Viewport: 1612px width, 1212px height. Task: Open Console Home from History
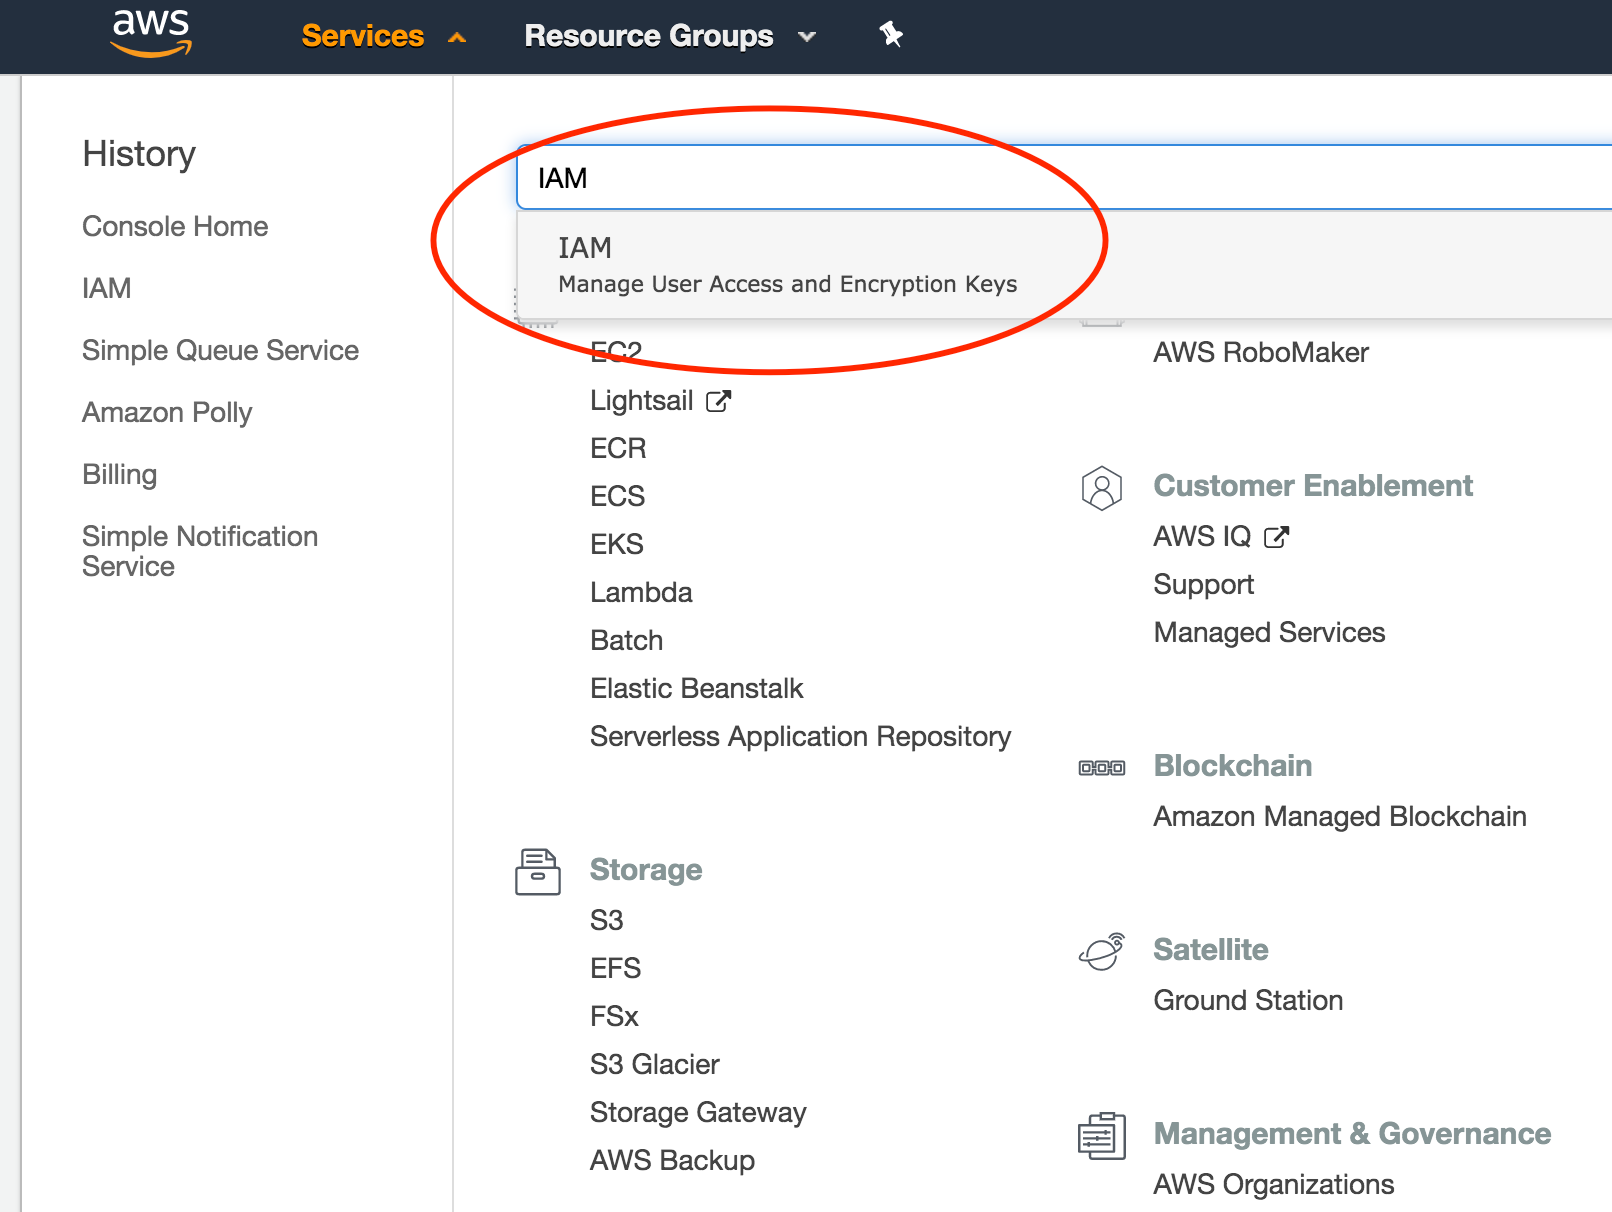(x=175, y=226)
